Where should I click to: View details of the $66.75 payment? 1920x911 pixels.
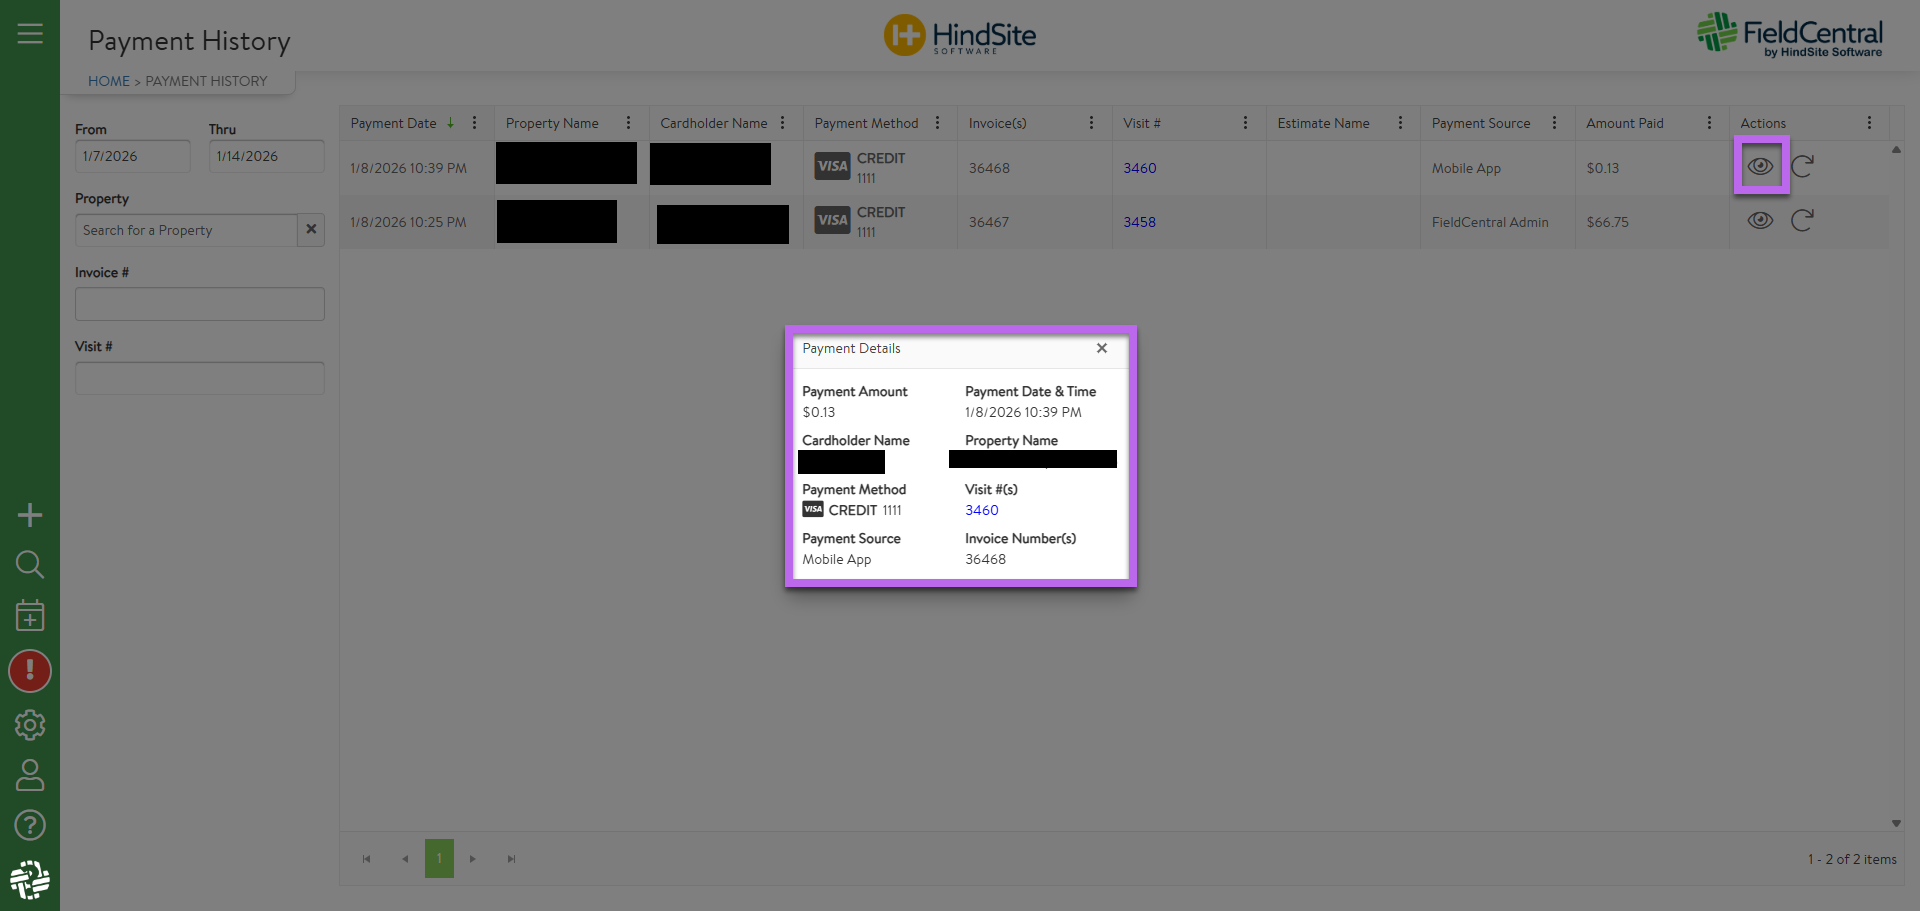click(1760, 221)
